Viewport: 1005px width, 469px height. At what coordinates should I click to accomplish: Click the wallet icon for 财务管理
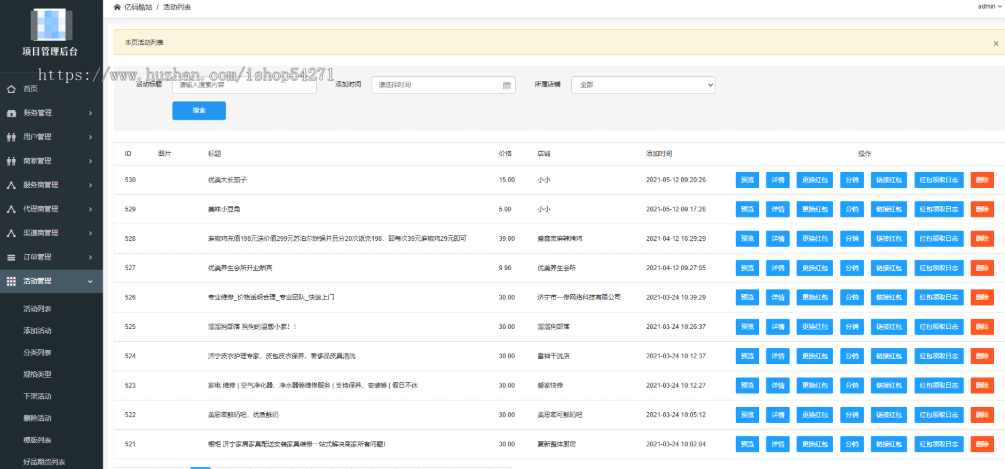click(x=11, y=113)
